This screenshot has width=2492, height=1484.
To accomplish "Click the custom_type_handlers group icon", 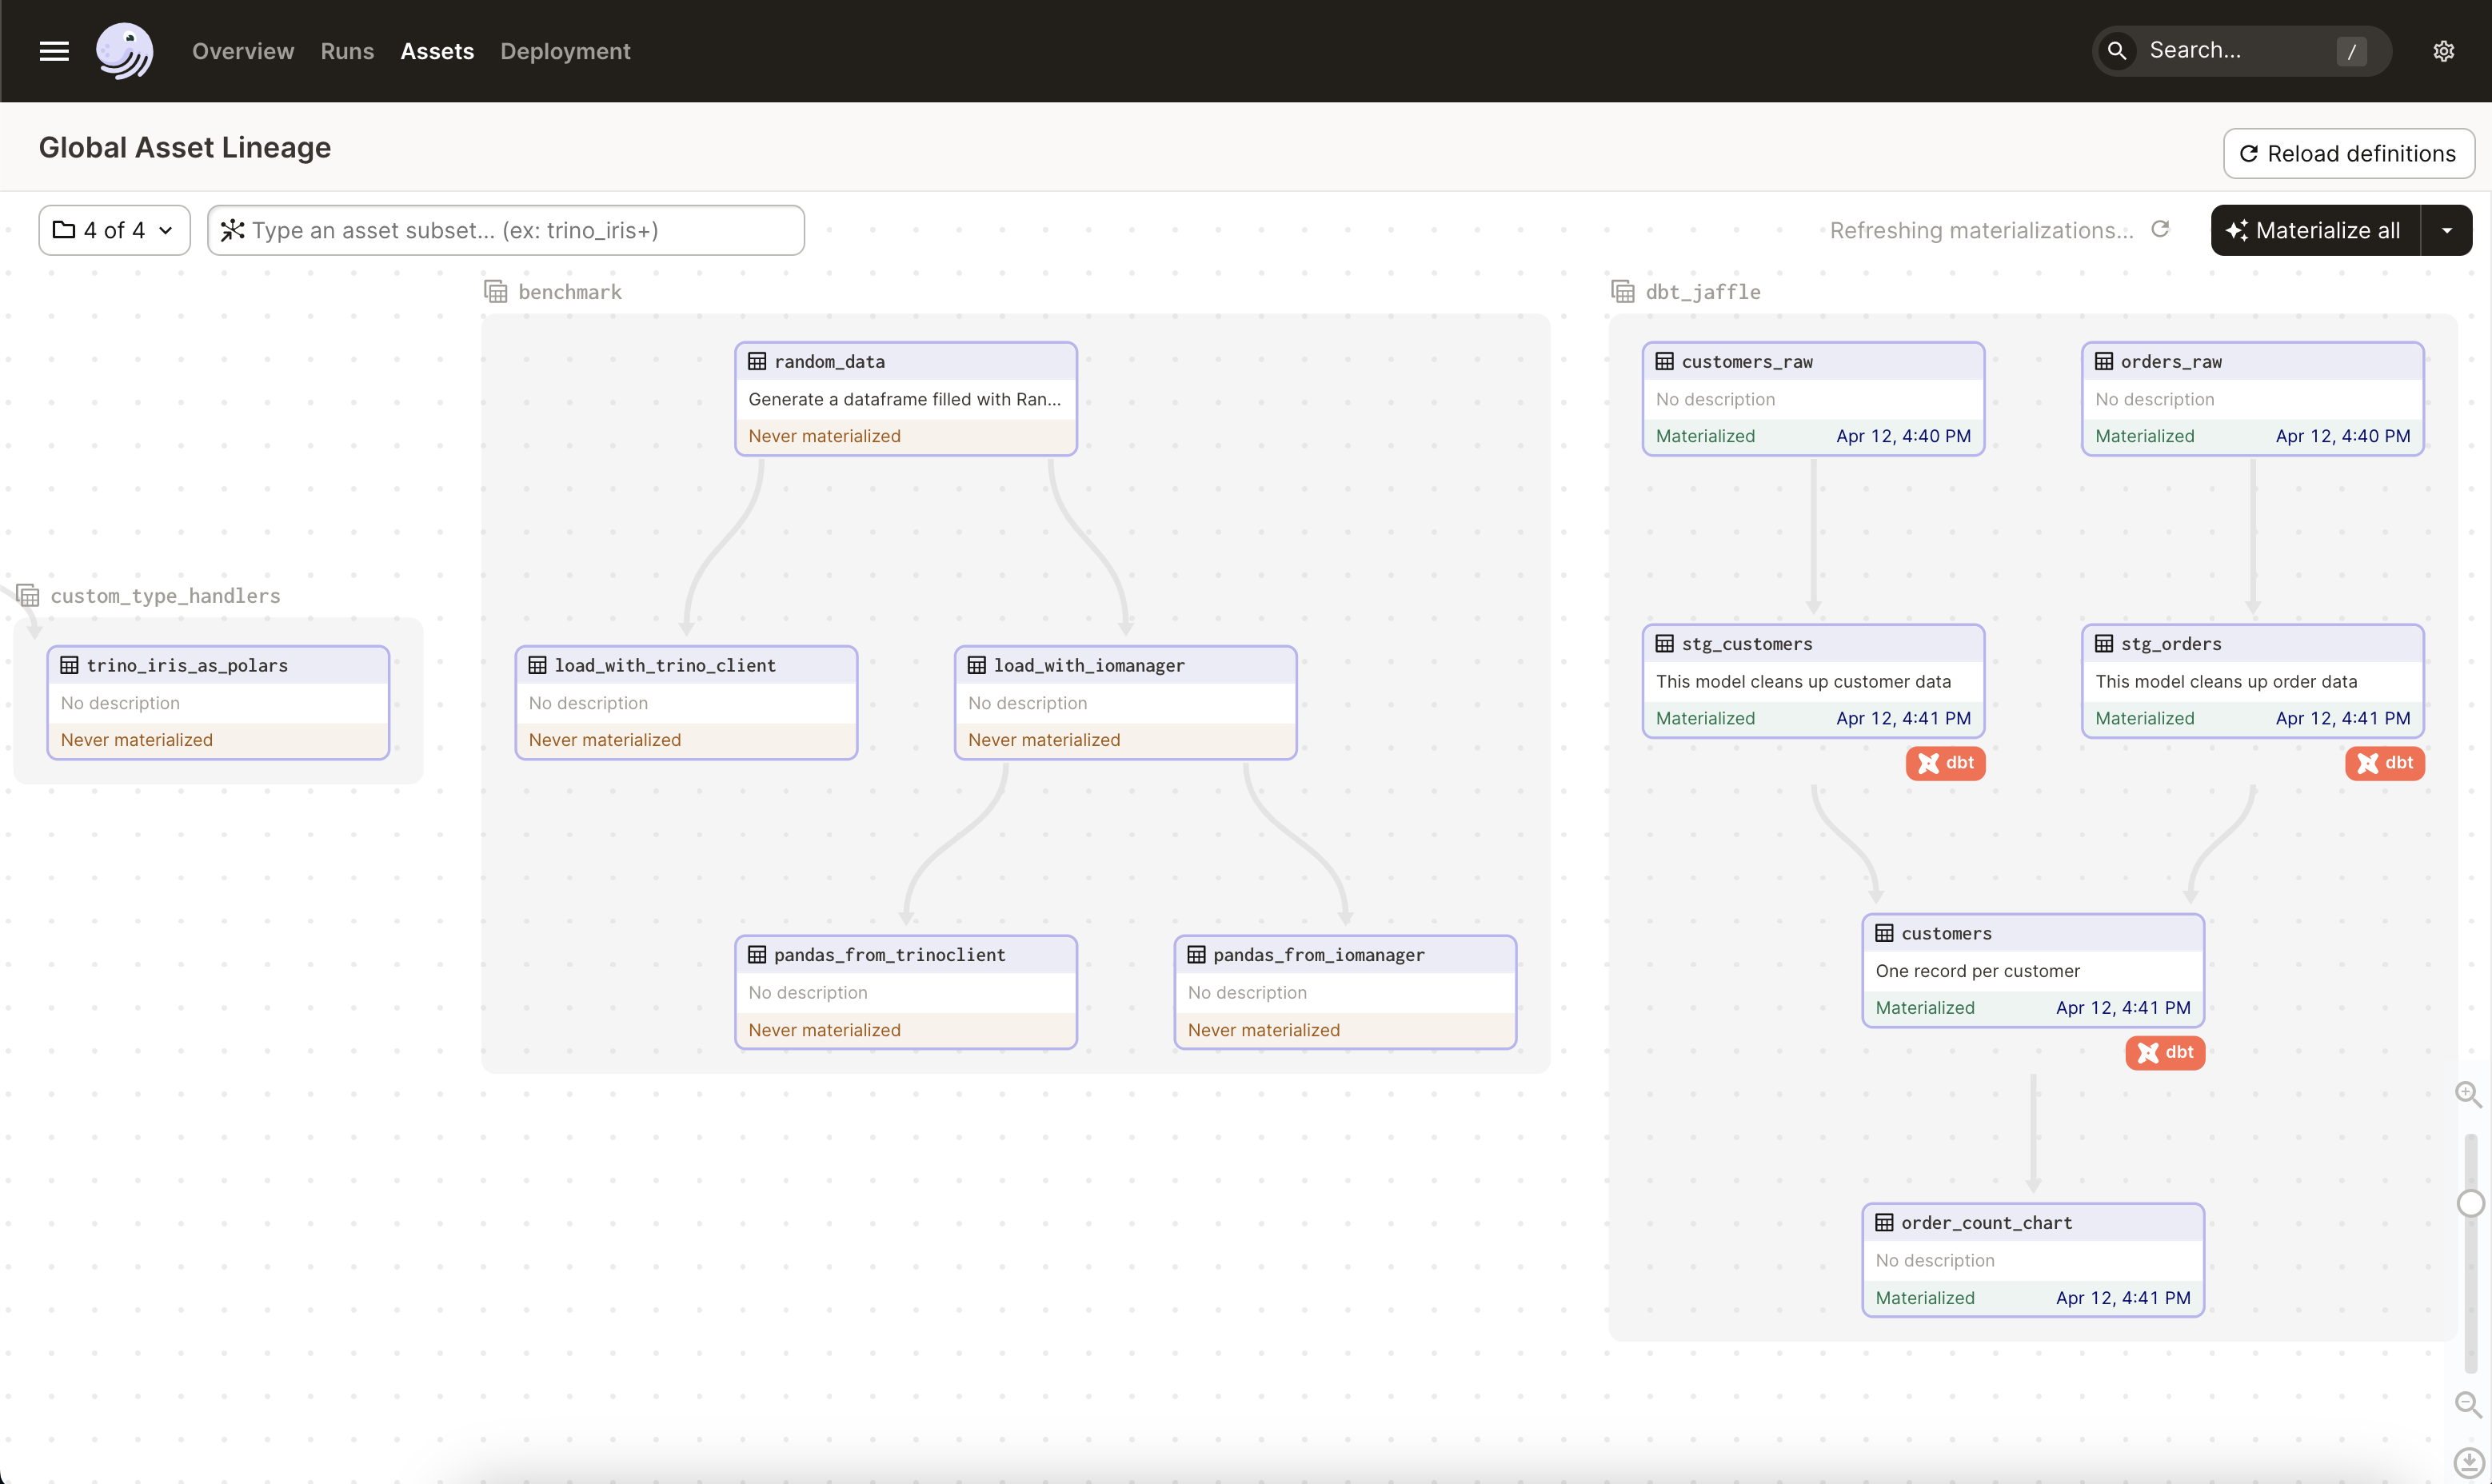I will [28, 595].
